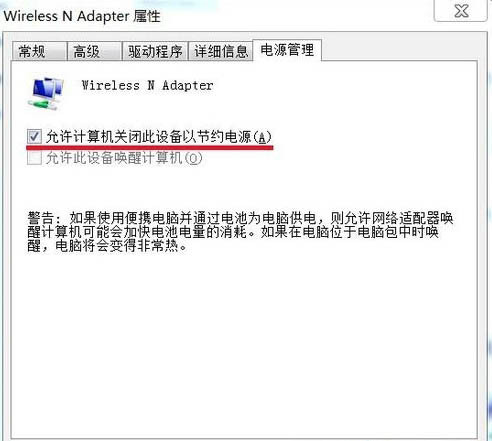This screenshot has width=492, height=441.
Task: Go to the 详细信息 tab
Action: pos(221,51)
